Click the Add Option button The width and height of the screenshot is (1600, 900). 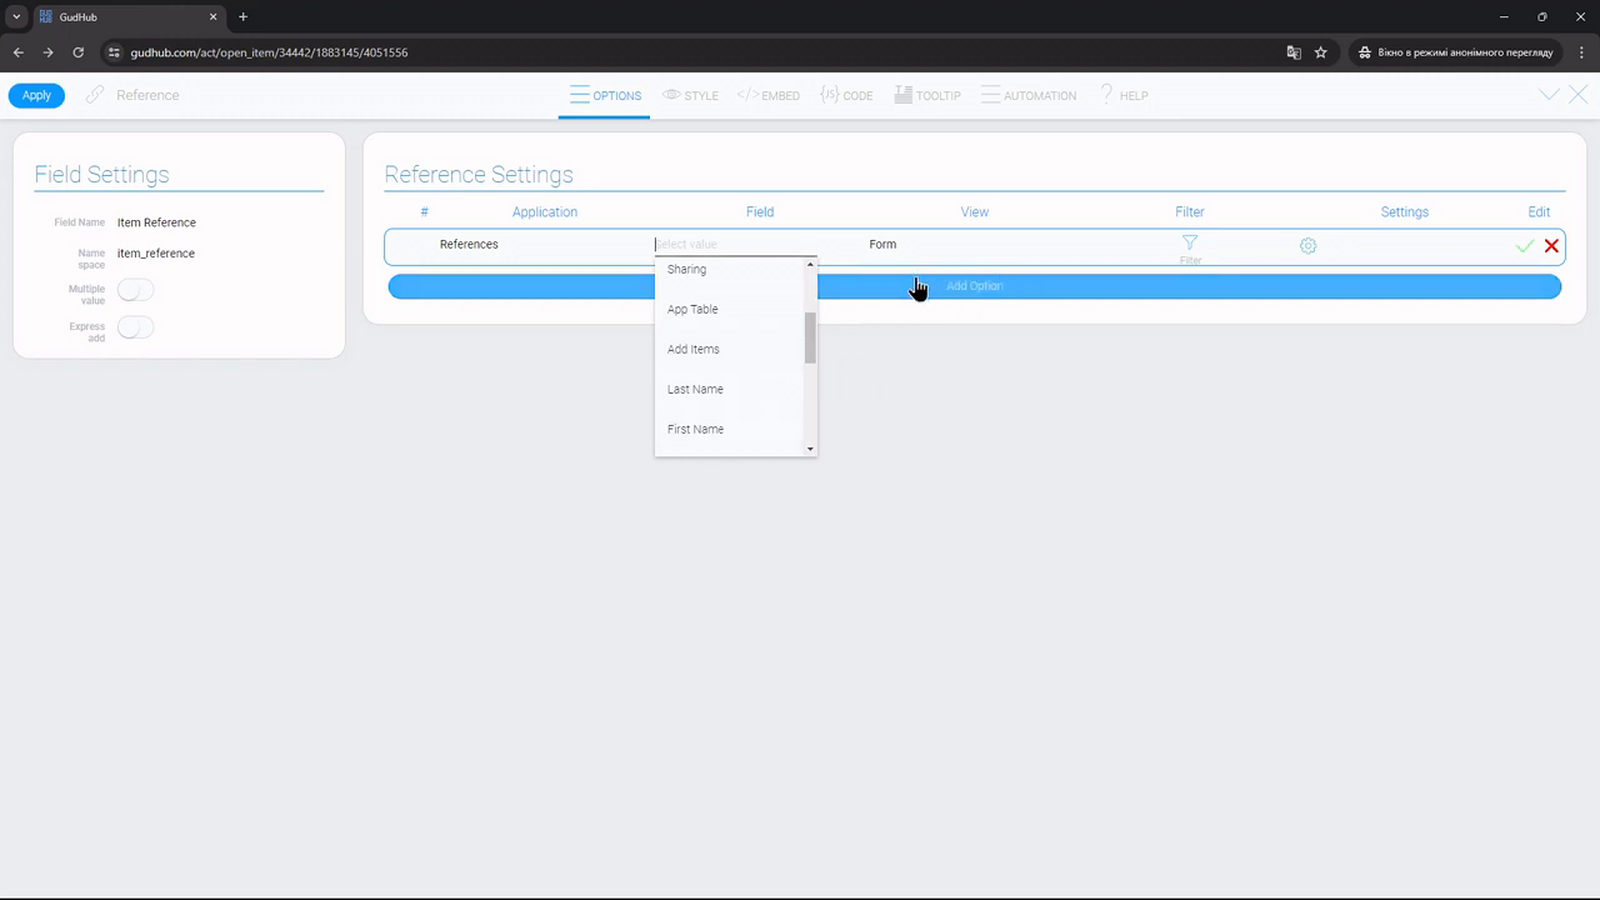(975, 286)
